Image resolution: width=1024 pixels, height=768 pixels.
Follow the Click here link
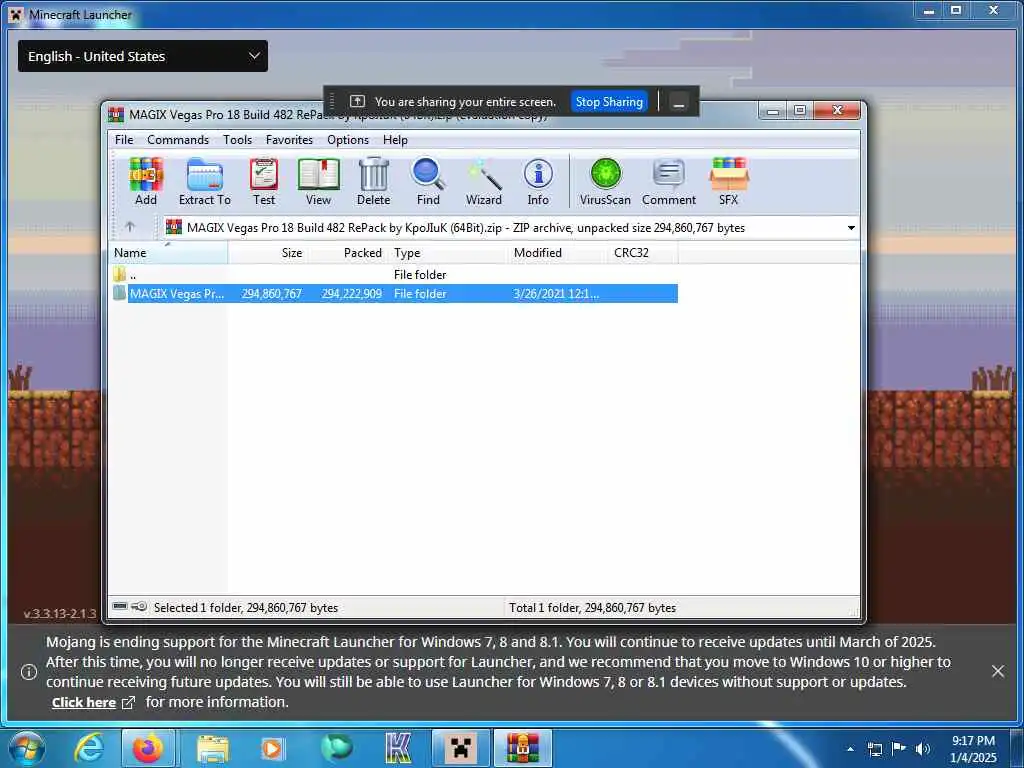point(84,703)
